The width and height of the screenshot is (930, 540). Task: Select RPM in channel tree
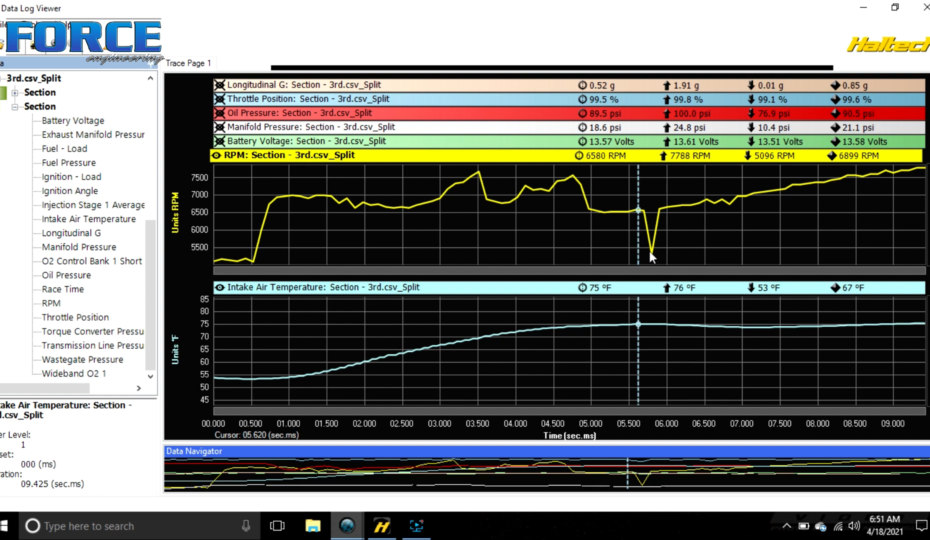tap(51, 303)
